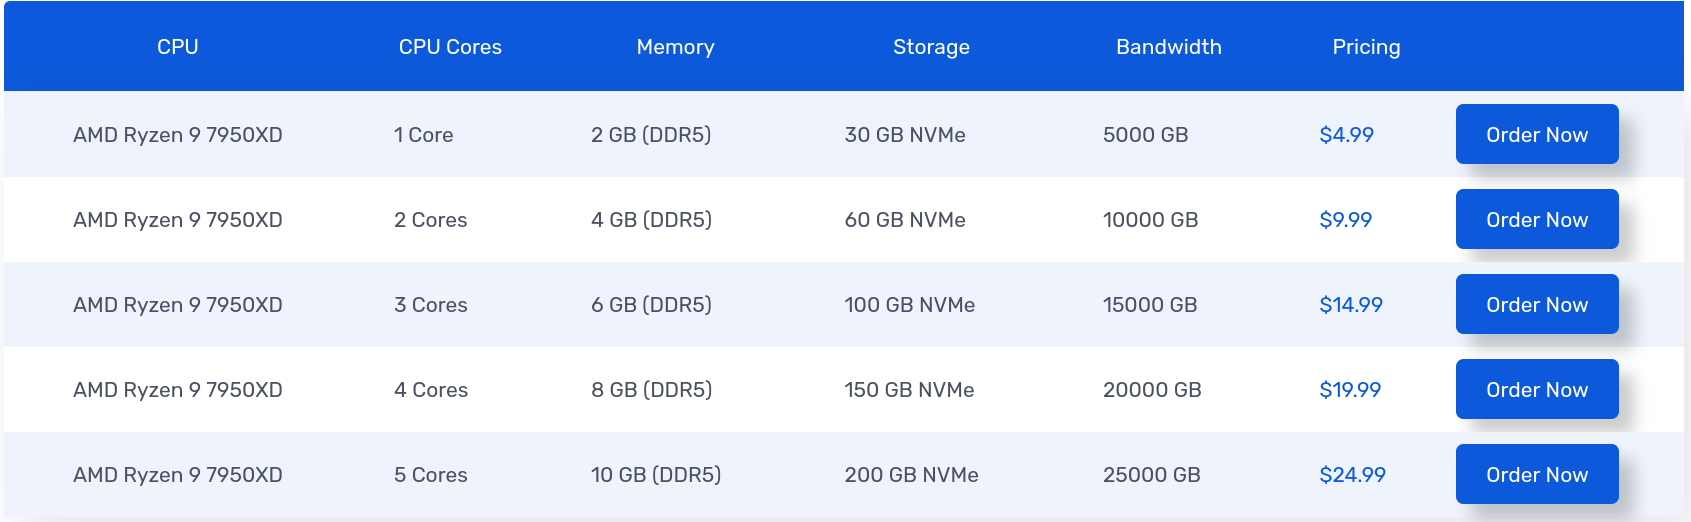
Task: Click the CPU column header
Action: pyautogui.click(x=178, y=47)
